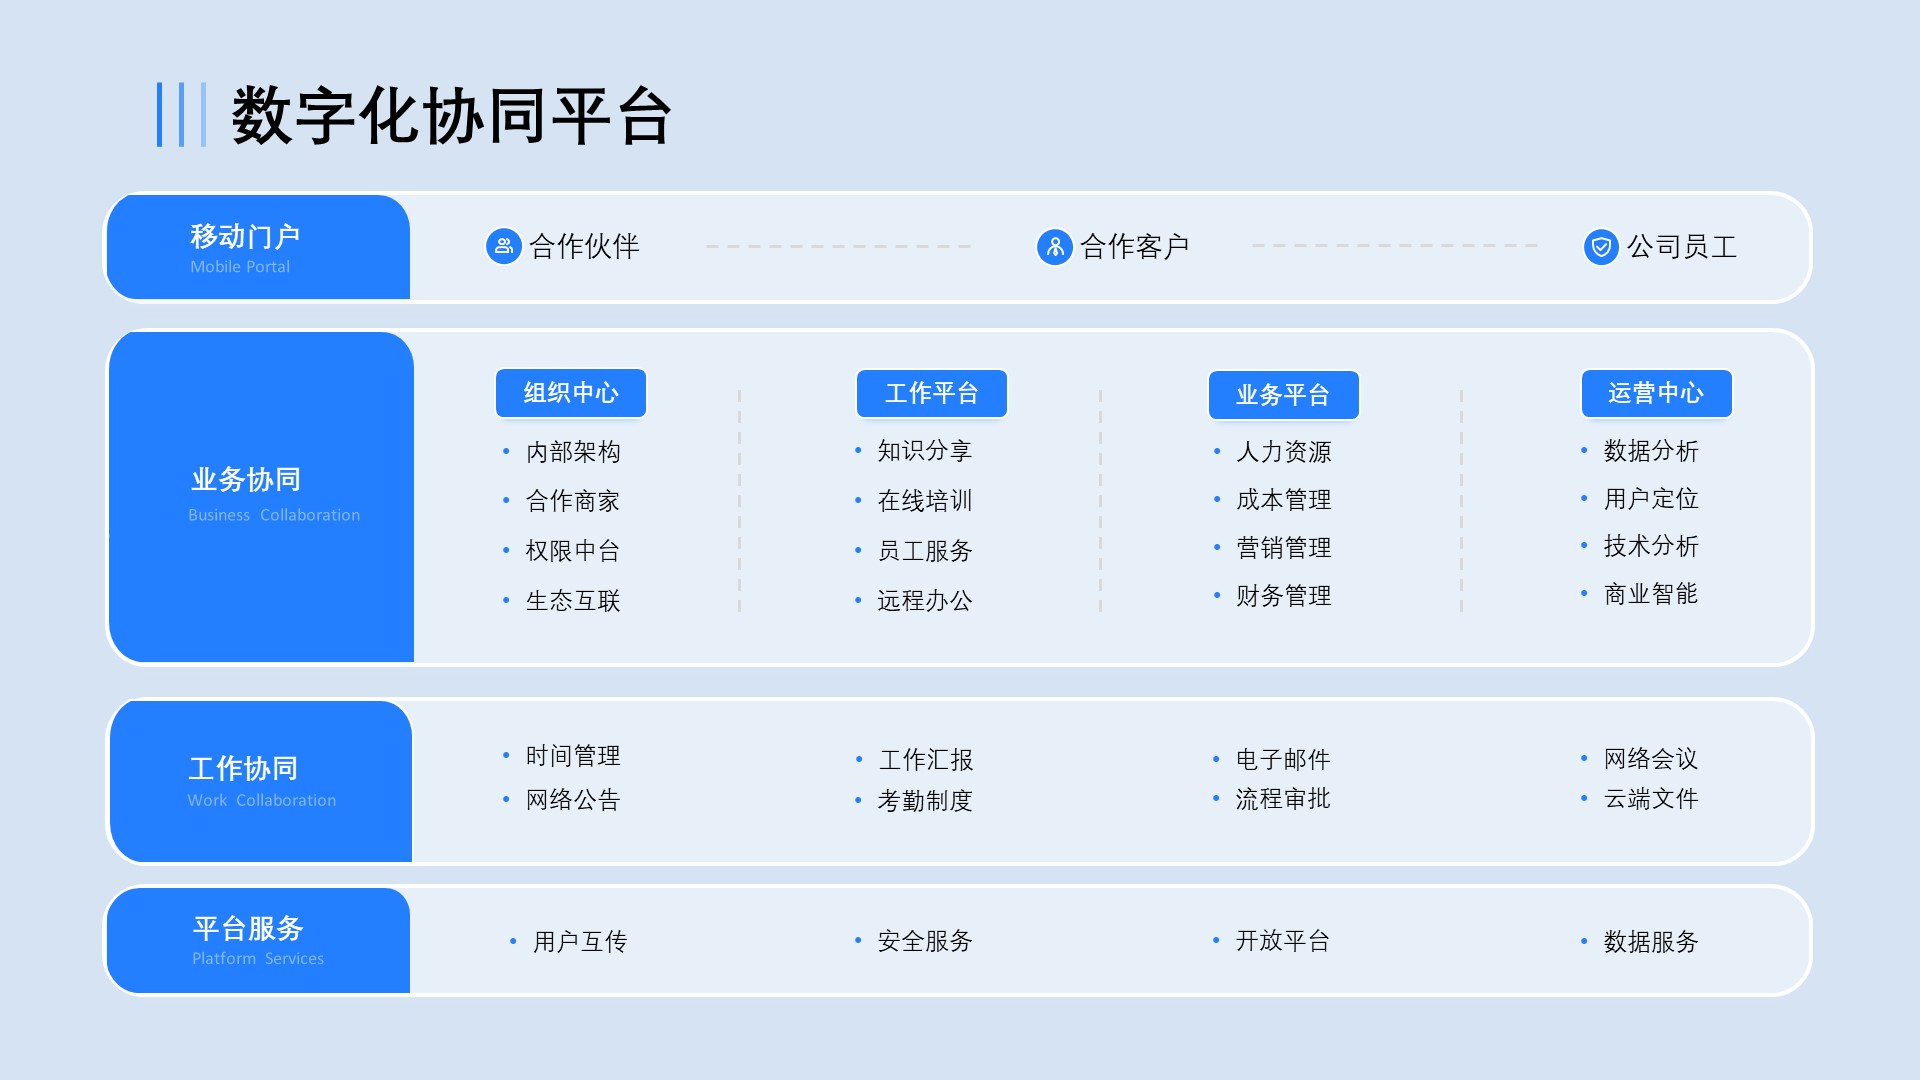The width and height of the screenshot is (1920, 1080).
Task: Choose 数据服务 under platform services
Action: (x=1651, y=942)
